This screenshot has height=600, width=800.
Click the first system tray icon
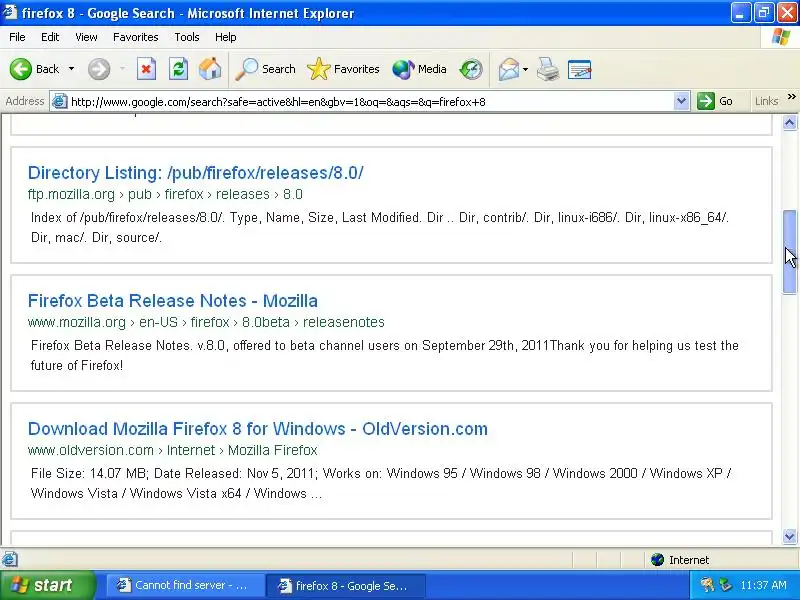(x=707, y=585)
